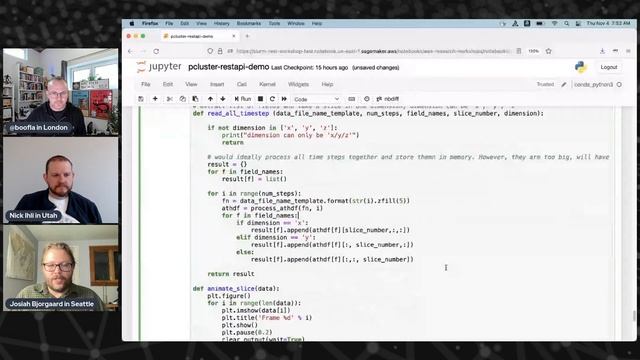This screenshot has width=640, height=360.
Task: Click the 'def animate_slice(data):' line
Action: (x=236, y=289)
